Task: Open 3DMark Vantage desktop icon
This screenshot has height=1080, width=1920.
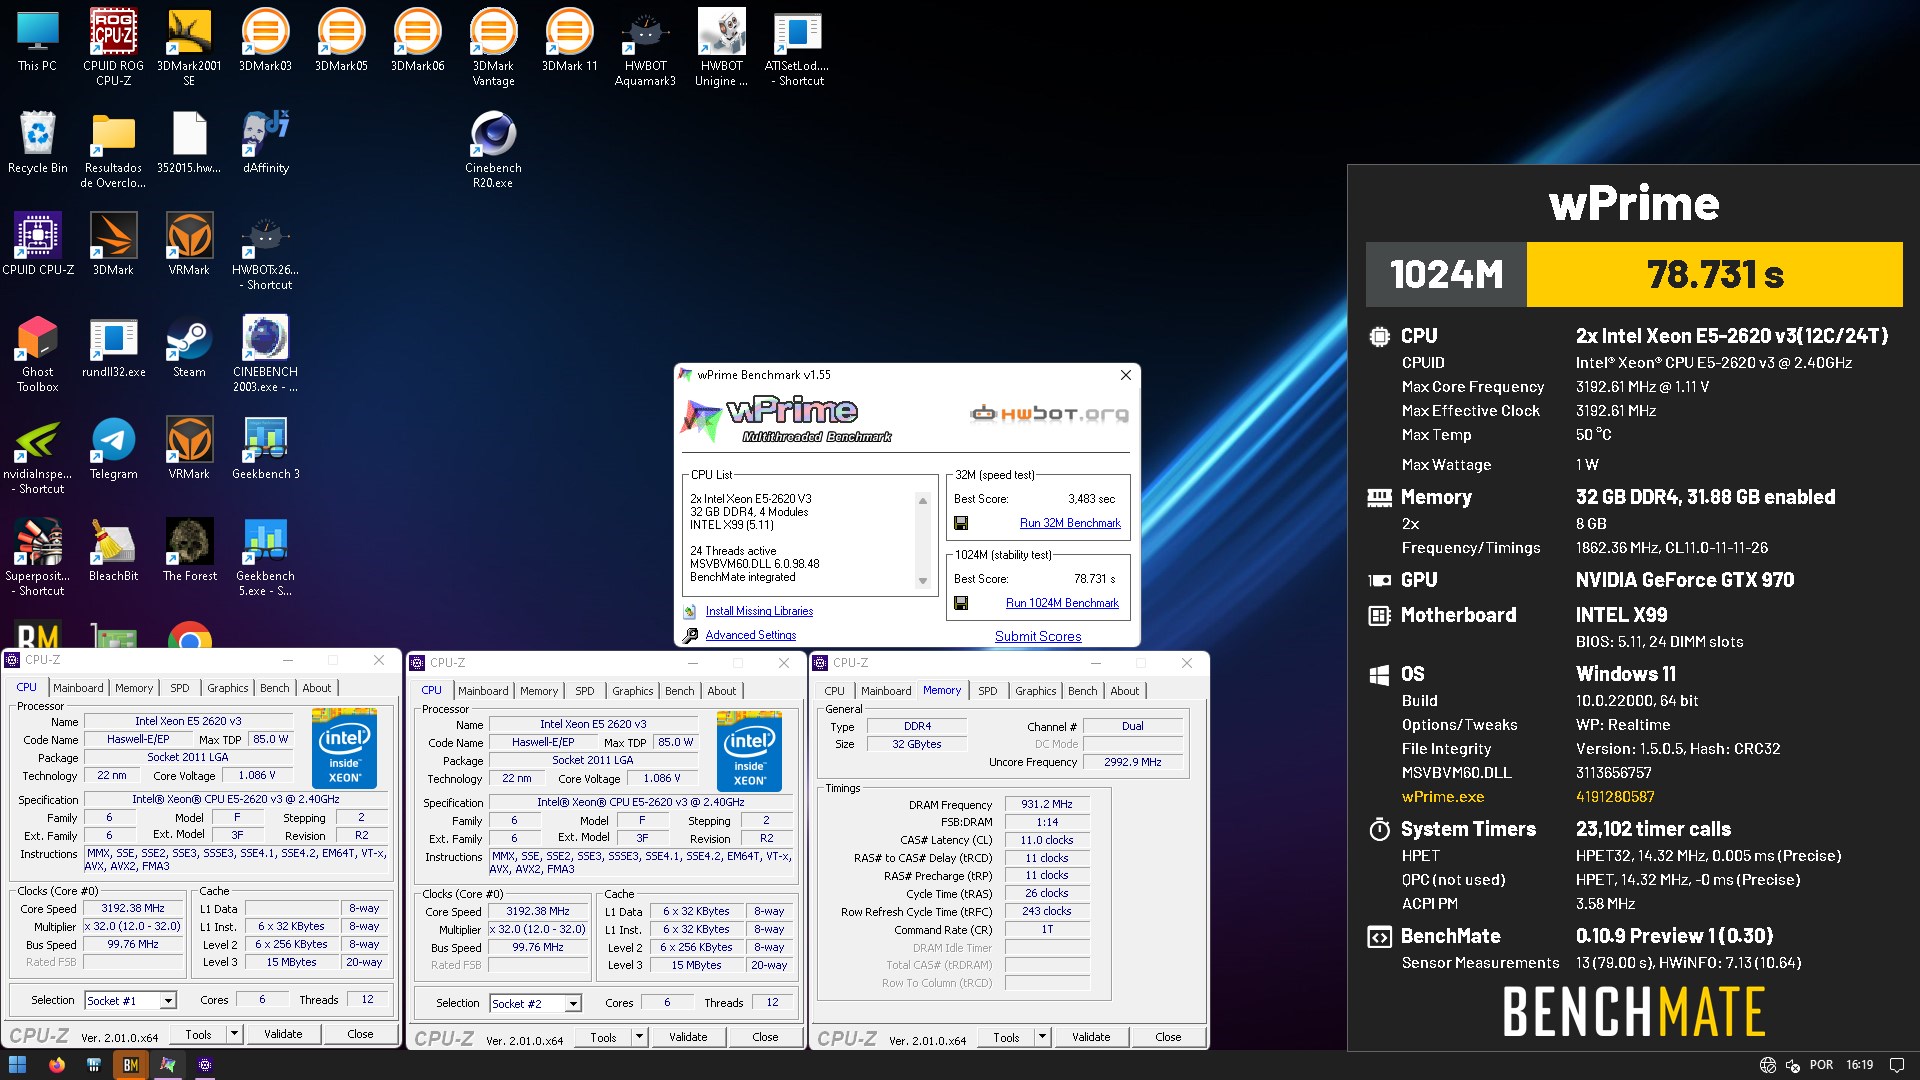Action: [493, 47]
